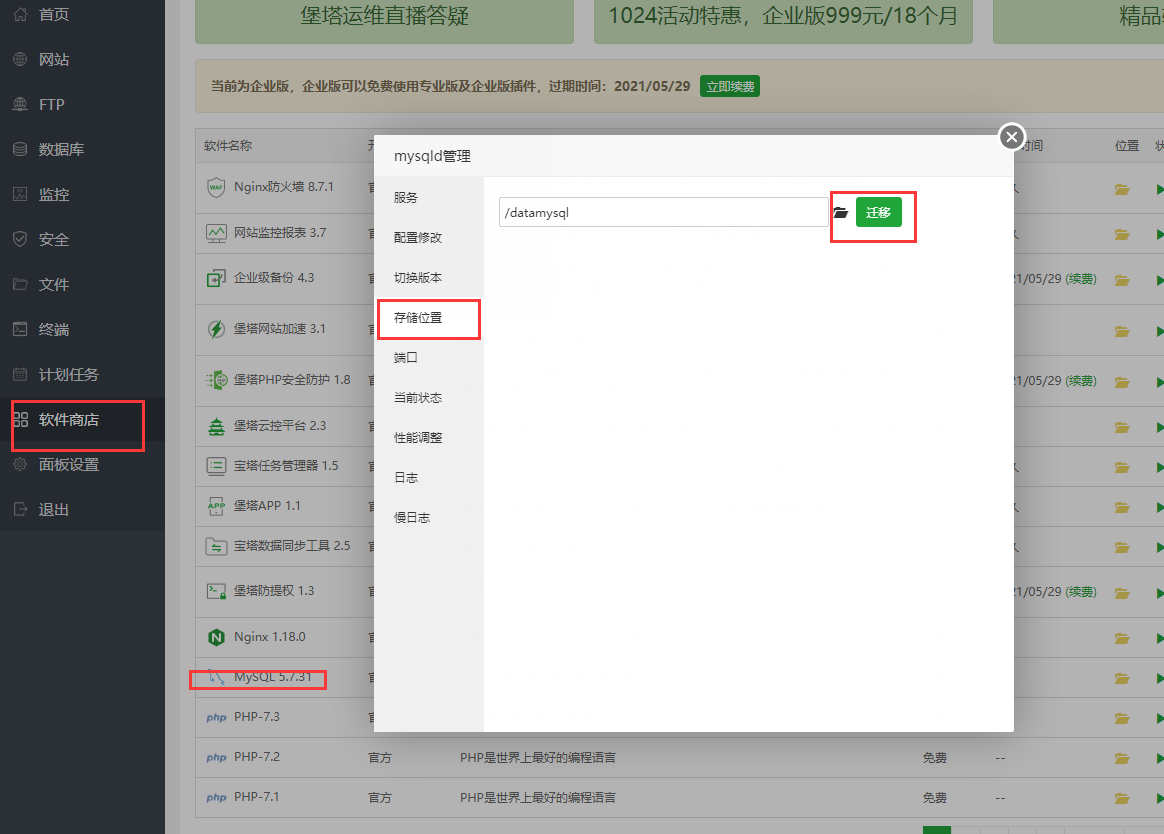Click the php logo icon for PHP-7.2

pyautogui.click(x=216, y=758)
